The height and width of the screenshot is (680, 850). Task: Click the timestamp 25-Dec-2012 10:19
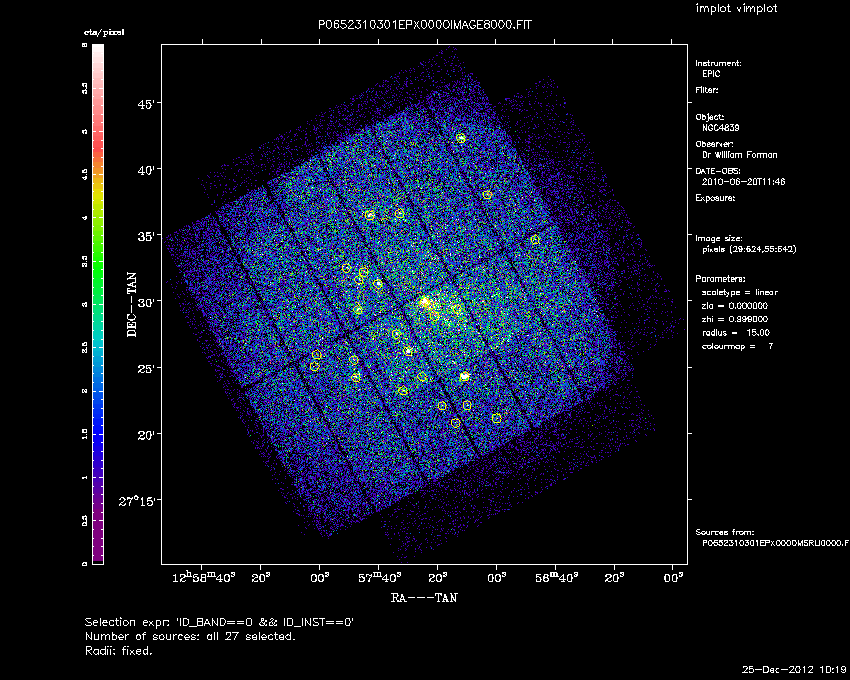pos(794,669)
